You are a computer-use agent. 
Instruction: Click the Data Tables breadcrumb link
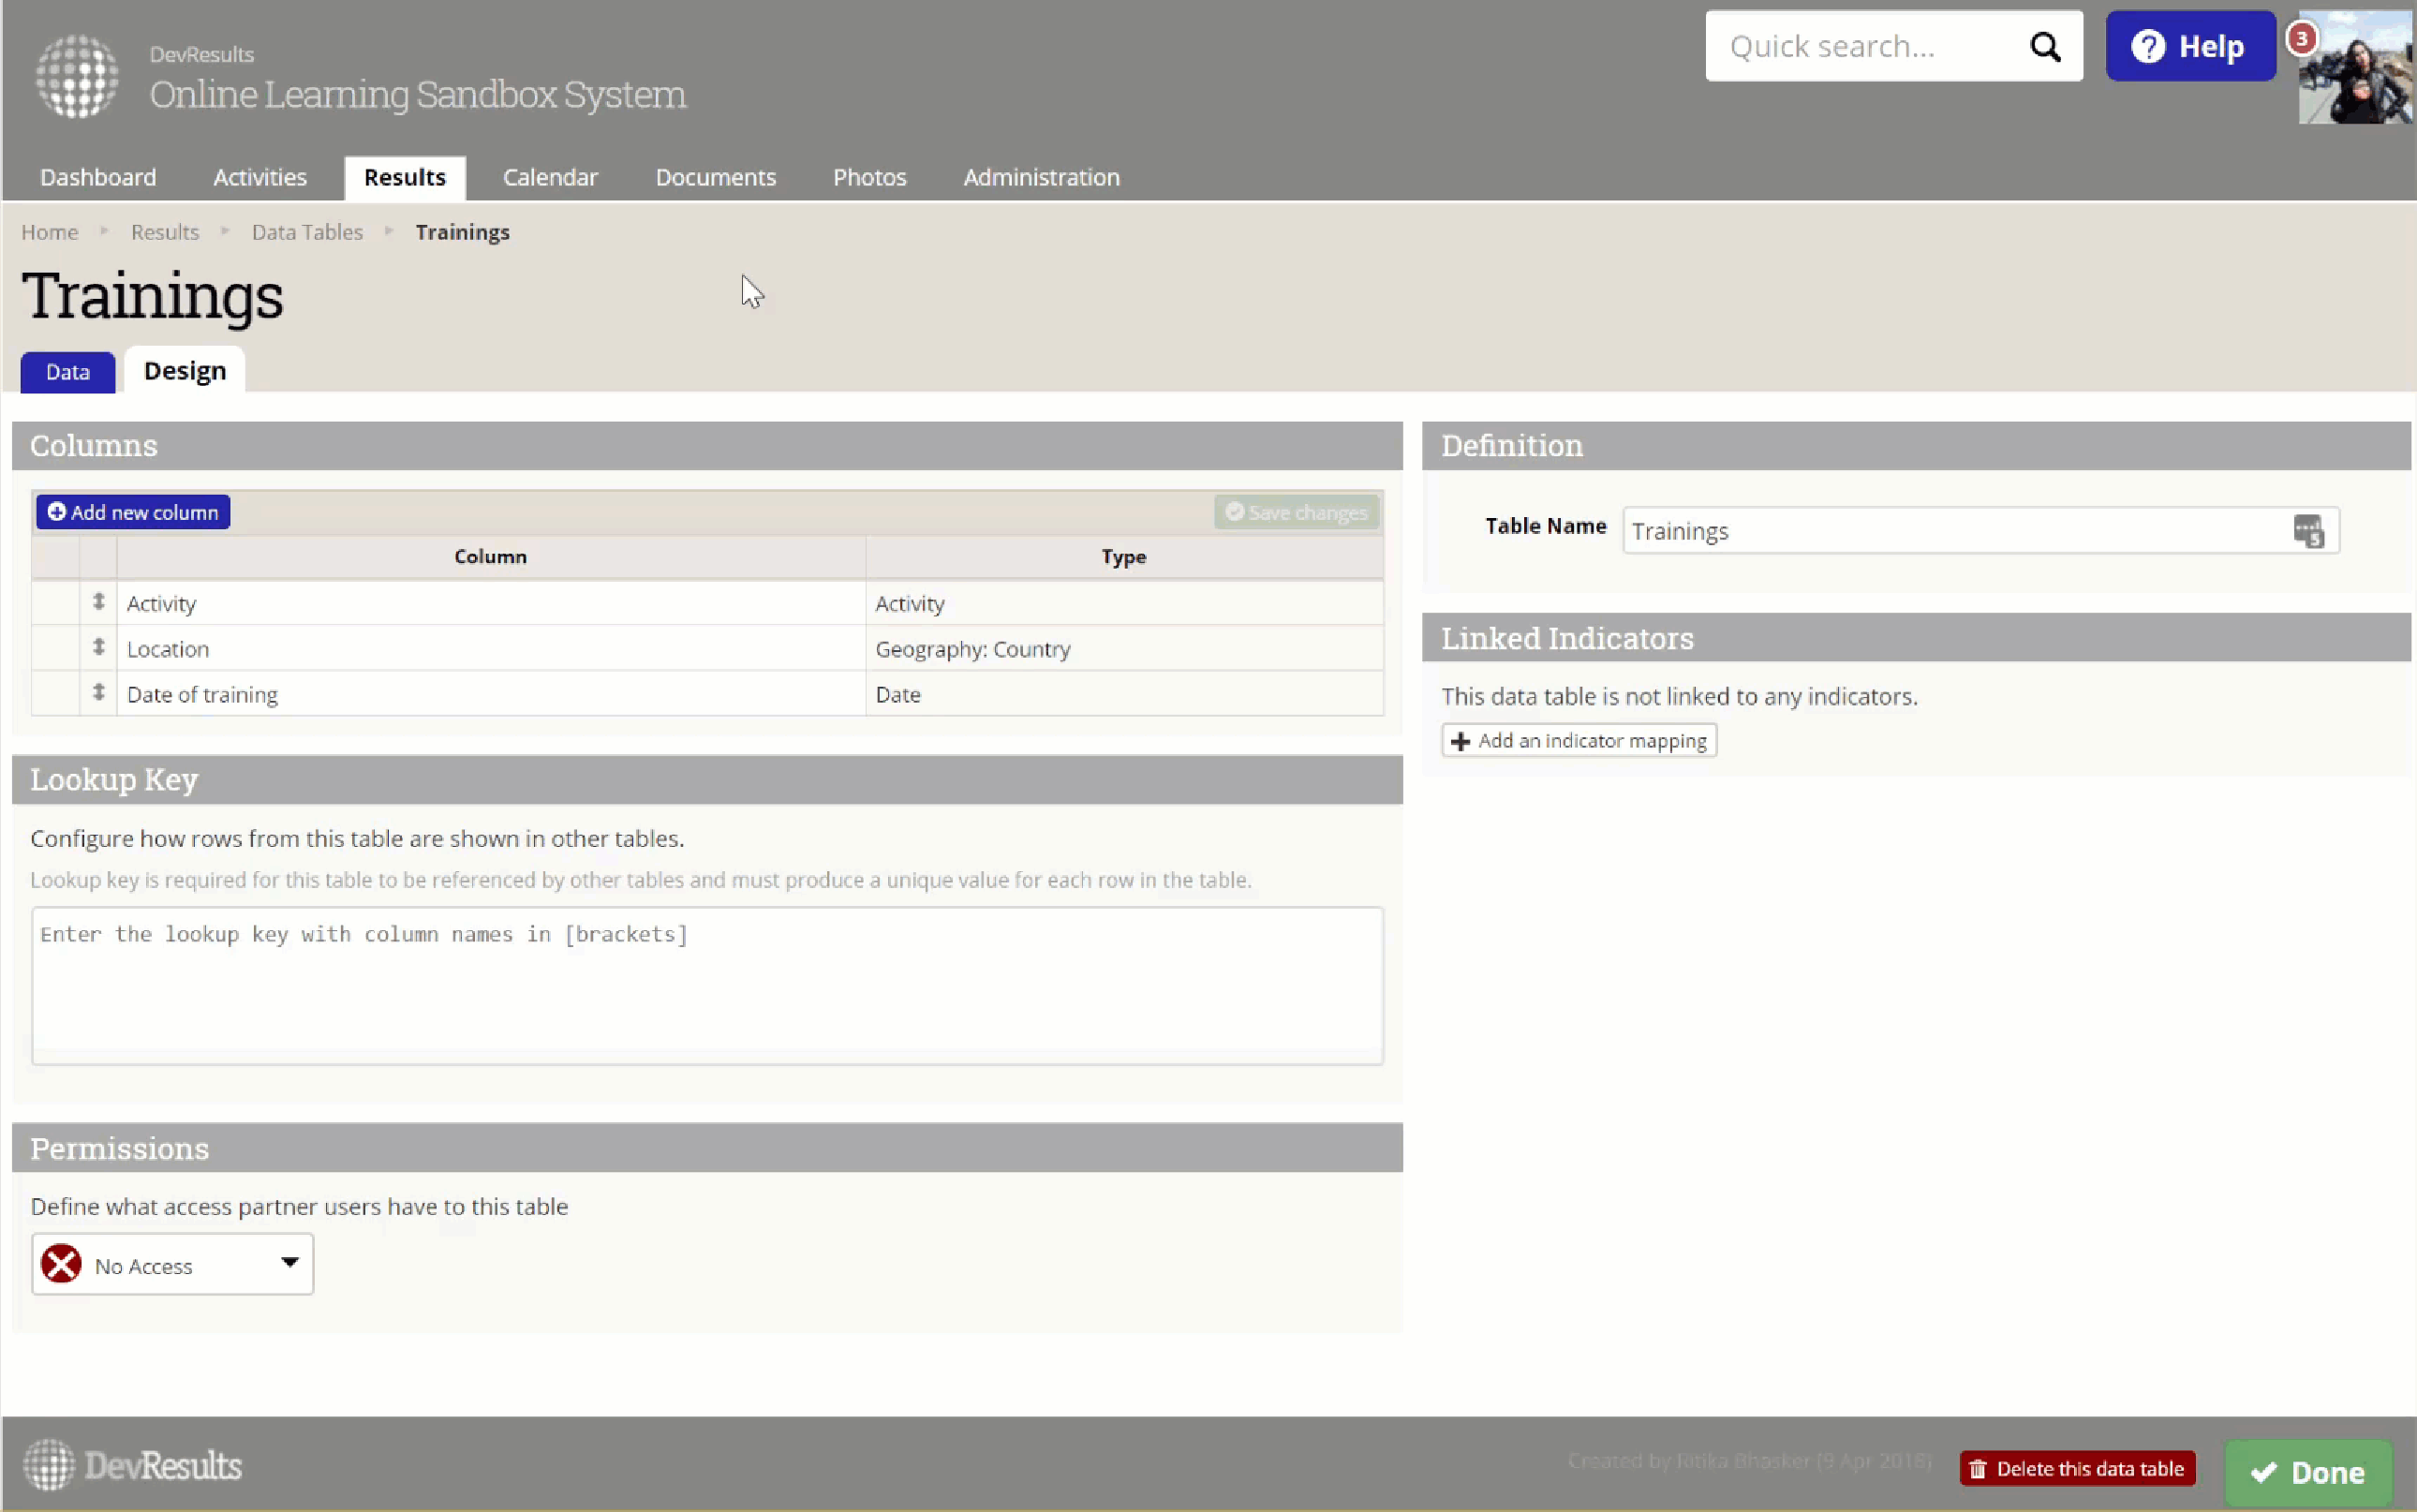pos(307,232)
